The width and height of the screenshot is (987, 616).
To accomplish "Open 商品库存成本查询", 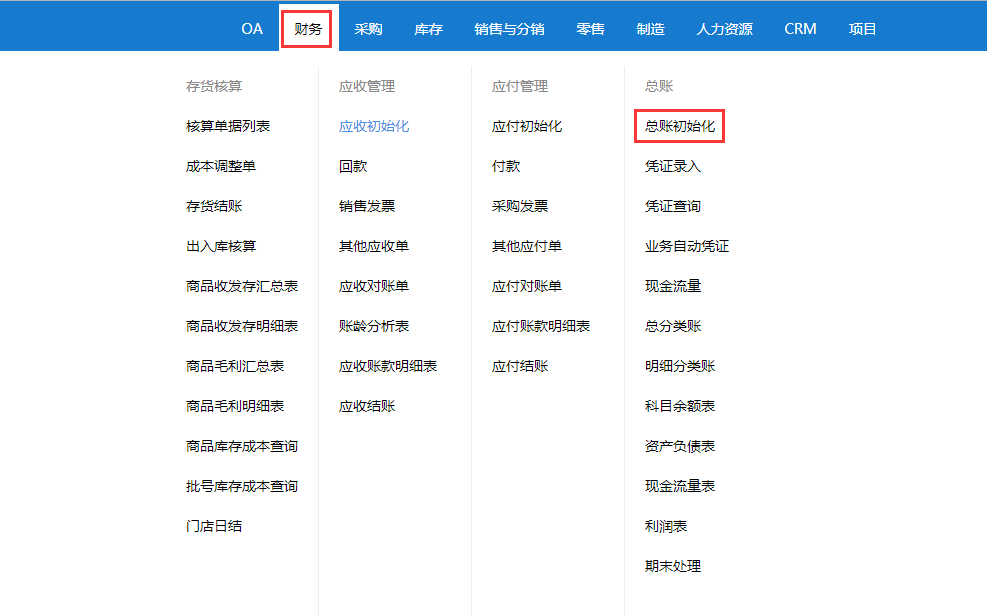I will coord(242,446).
